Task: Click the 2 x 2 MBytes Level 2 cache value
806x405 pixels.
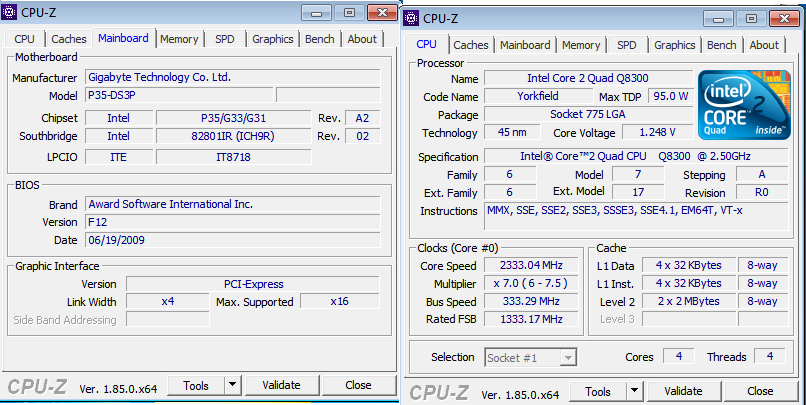Action: 689,301
